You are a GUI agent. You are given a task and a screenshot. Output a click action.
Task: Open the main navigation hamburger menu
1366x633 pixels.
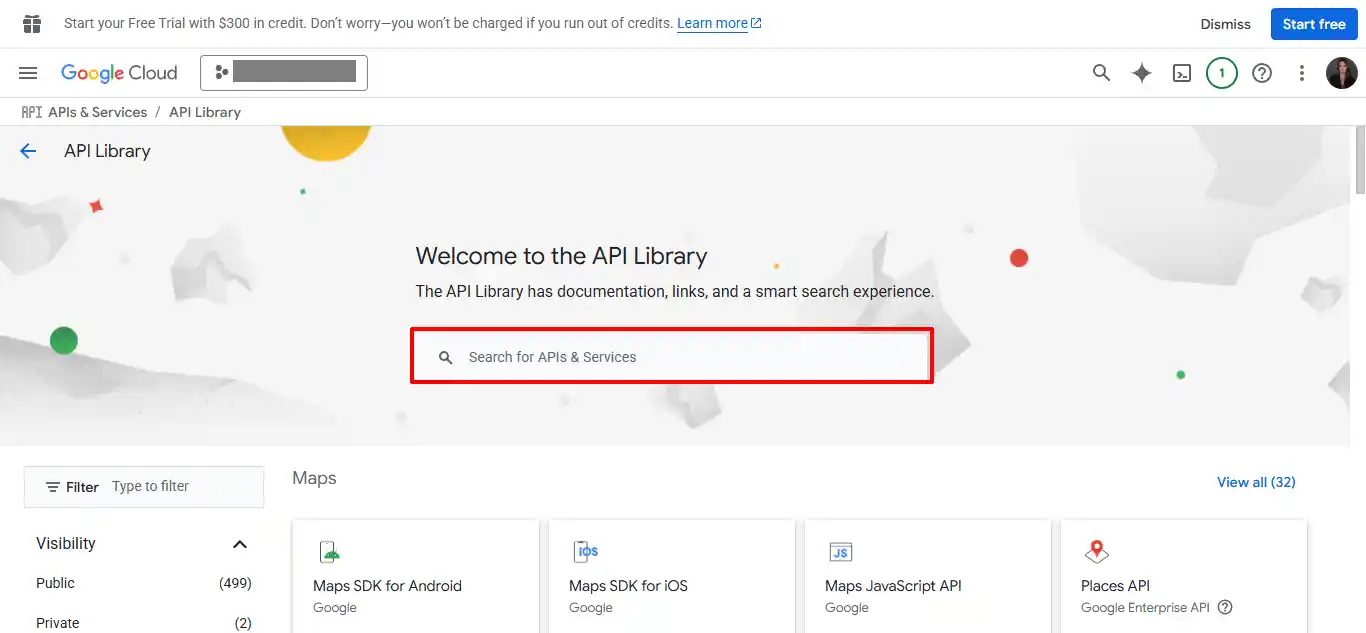pos(28,73)
